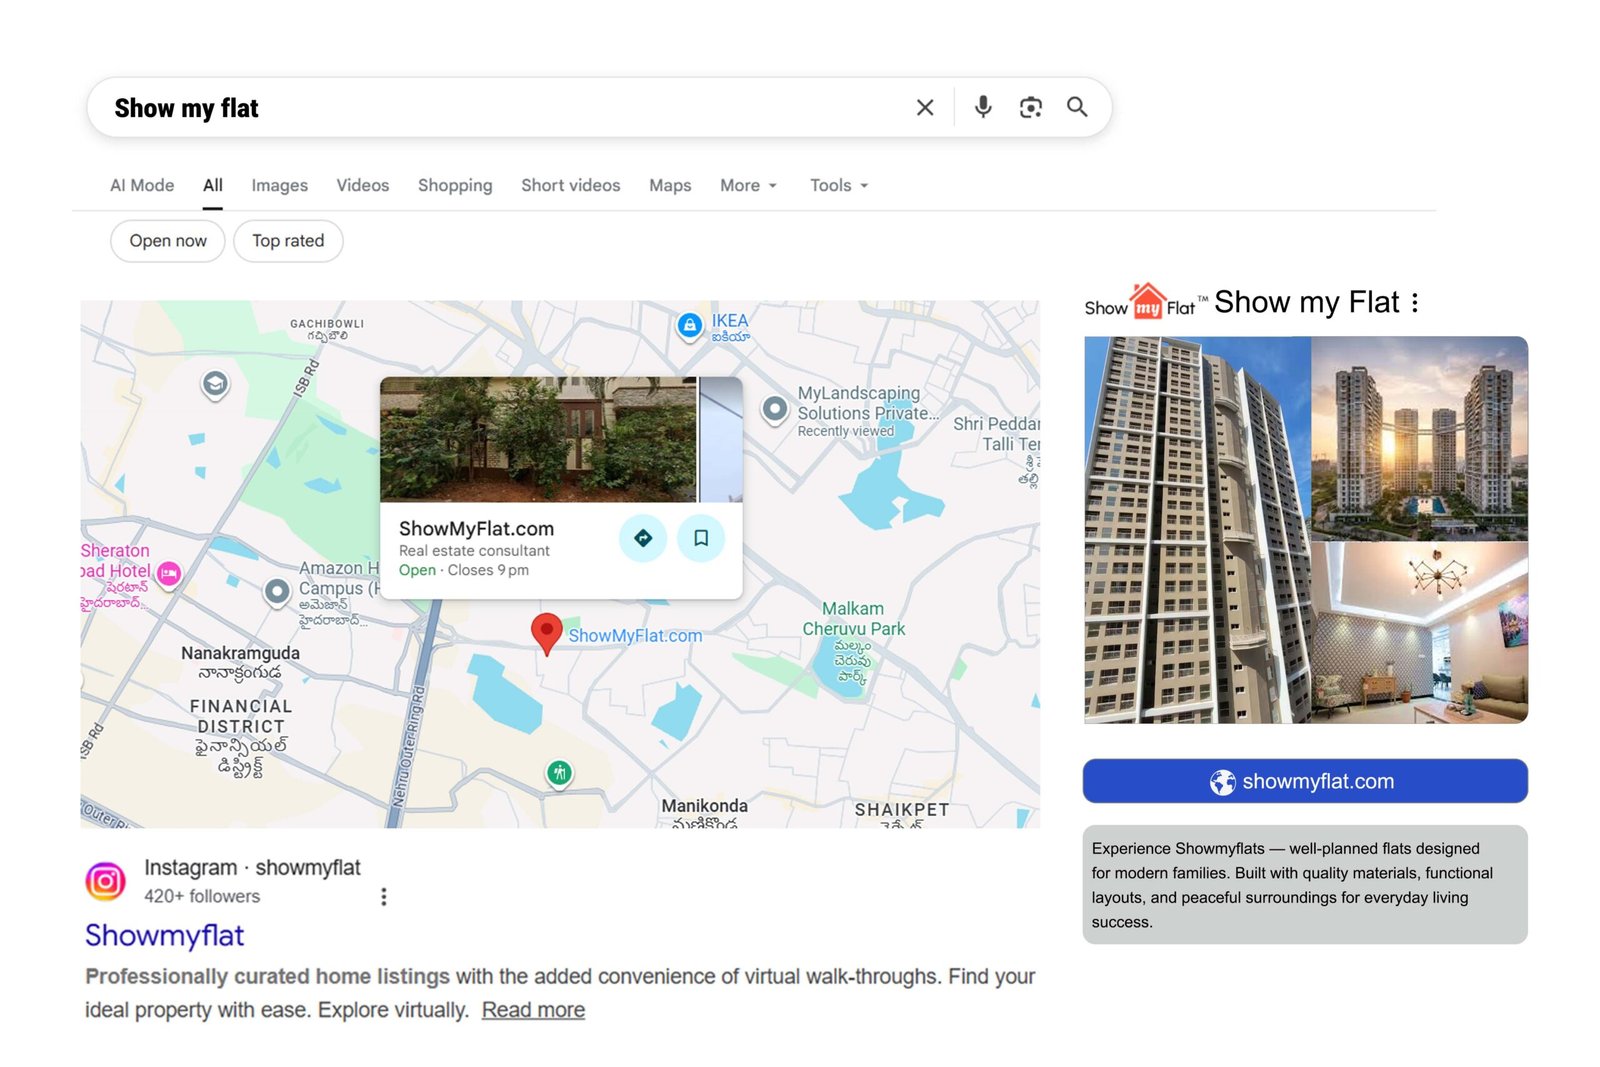The width and height of the screenshot is (1600, 1067).
Task: Click the red ShowMyFlat.com map pin
Action: [546, 632]
